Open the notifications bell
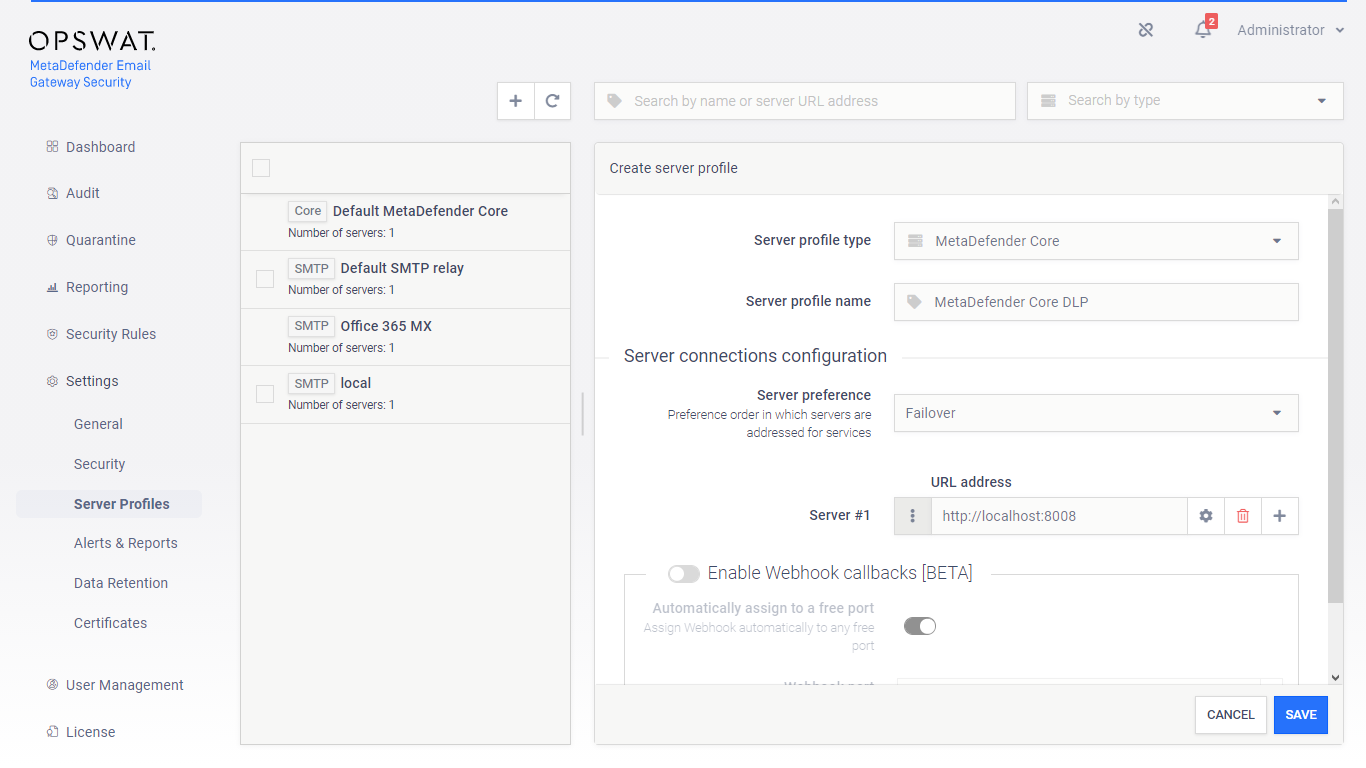This screenshot has width=1366, height=768. click(x=1203, y=30)
